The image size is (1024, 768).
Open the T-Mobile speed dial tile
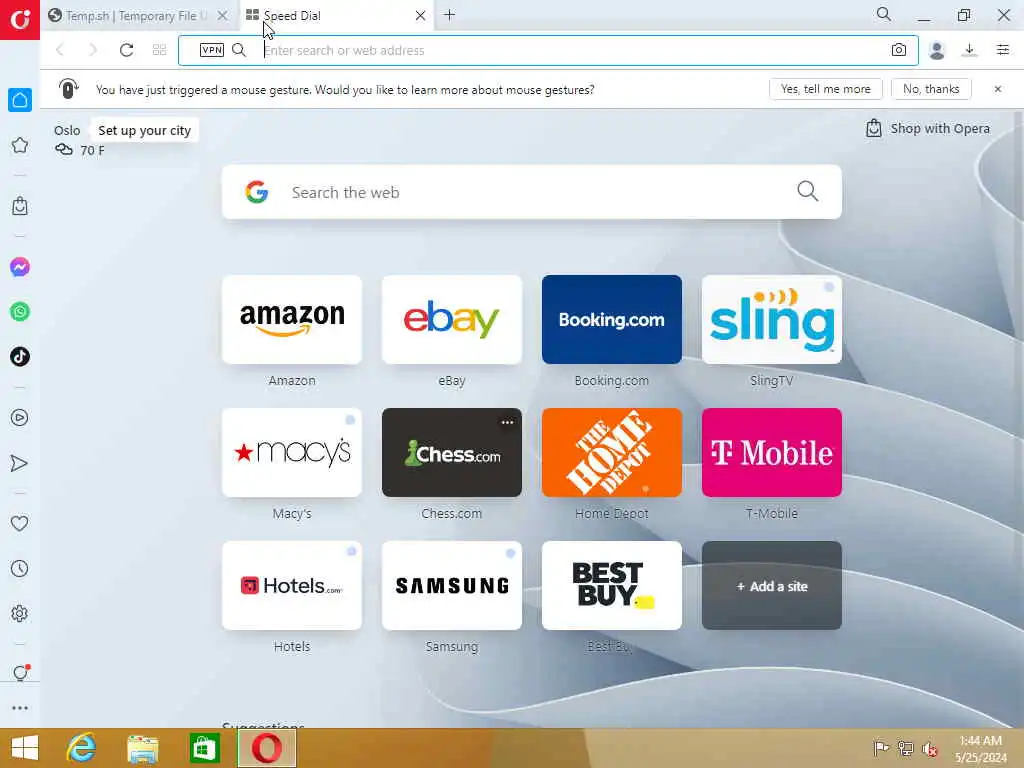click(772, 453)
